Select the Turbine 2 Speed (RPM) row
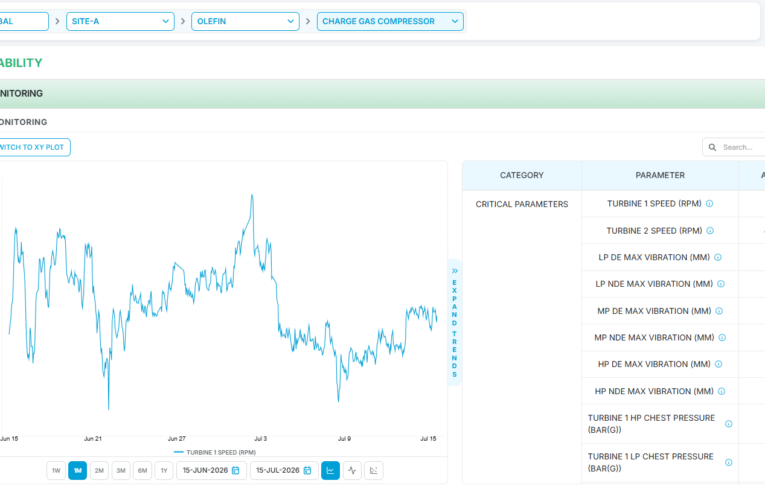The width and height of the screenshot is (765, 495). coord(660,231)
